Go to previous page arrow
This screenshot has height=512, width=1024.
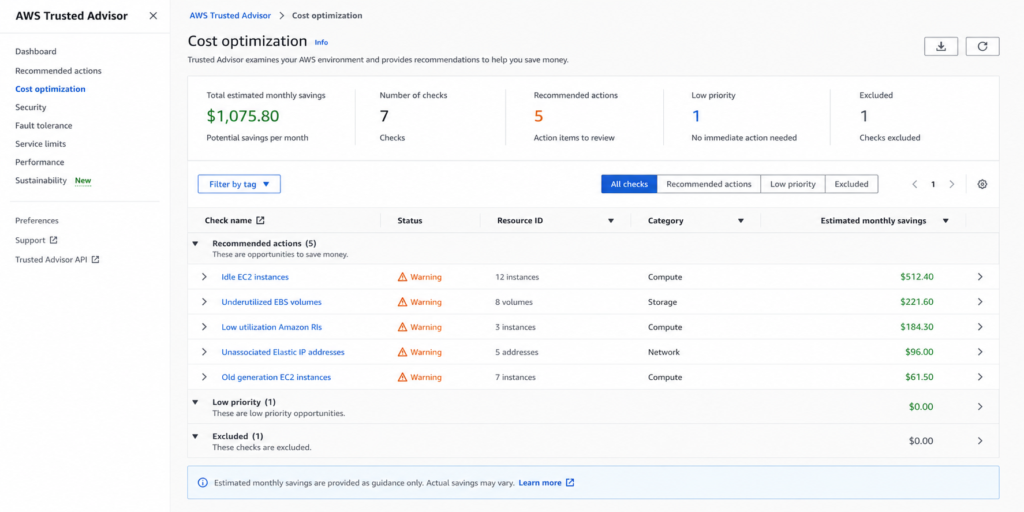tap(915, 184)
